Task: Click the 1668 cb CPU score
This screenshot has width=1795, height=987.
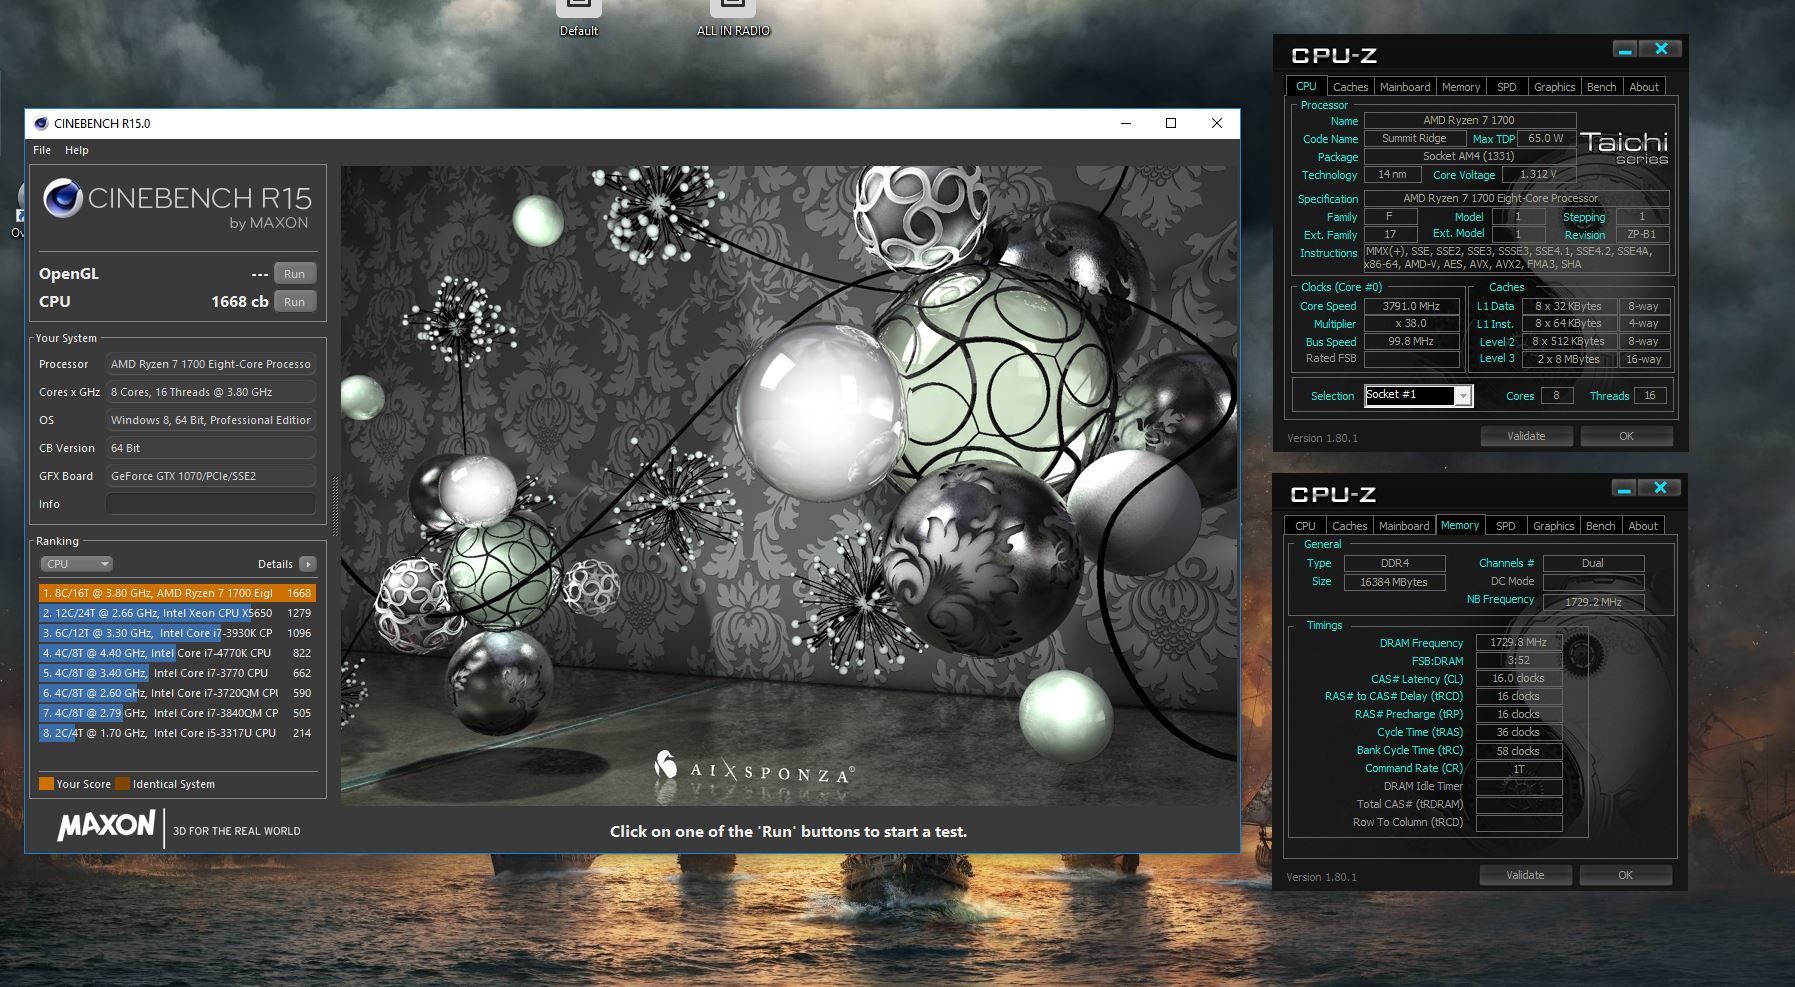Action: [239, 302]
